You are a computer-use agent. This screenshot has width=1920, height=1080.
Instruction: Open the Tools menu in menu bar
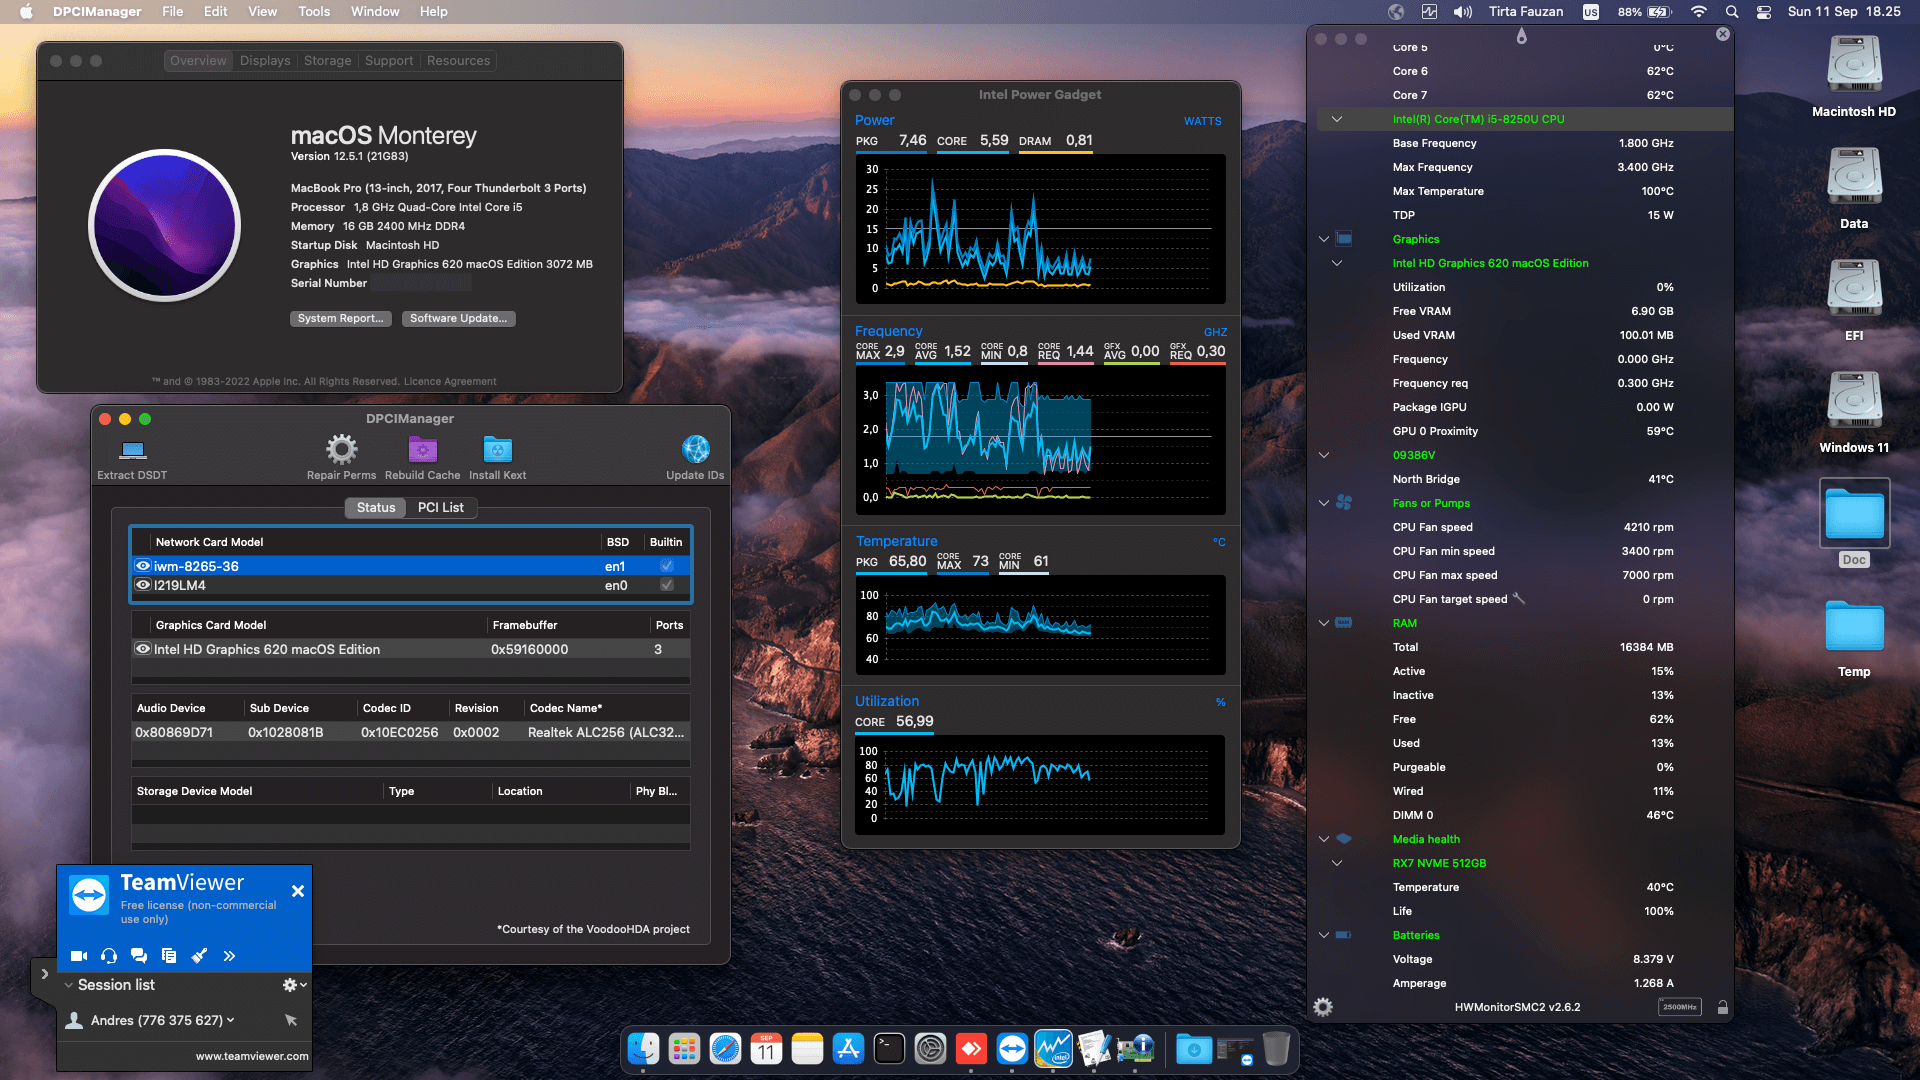pos(313,11)
